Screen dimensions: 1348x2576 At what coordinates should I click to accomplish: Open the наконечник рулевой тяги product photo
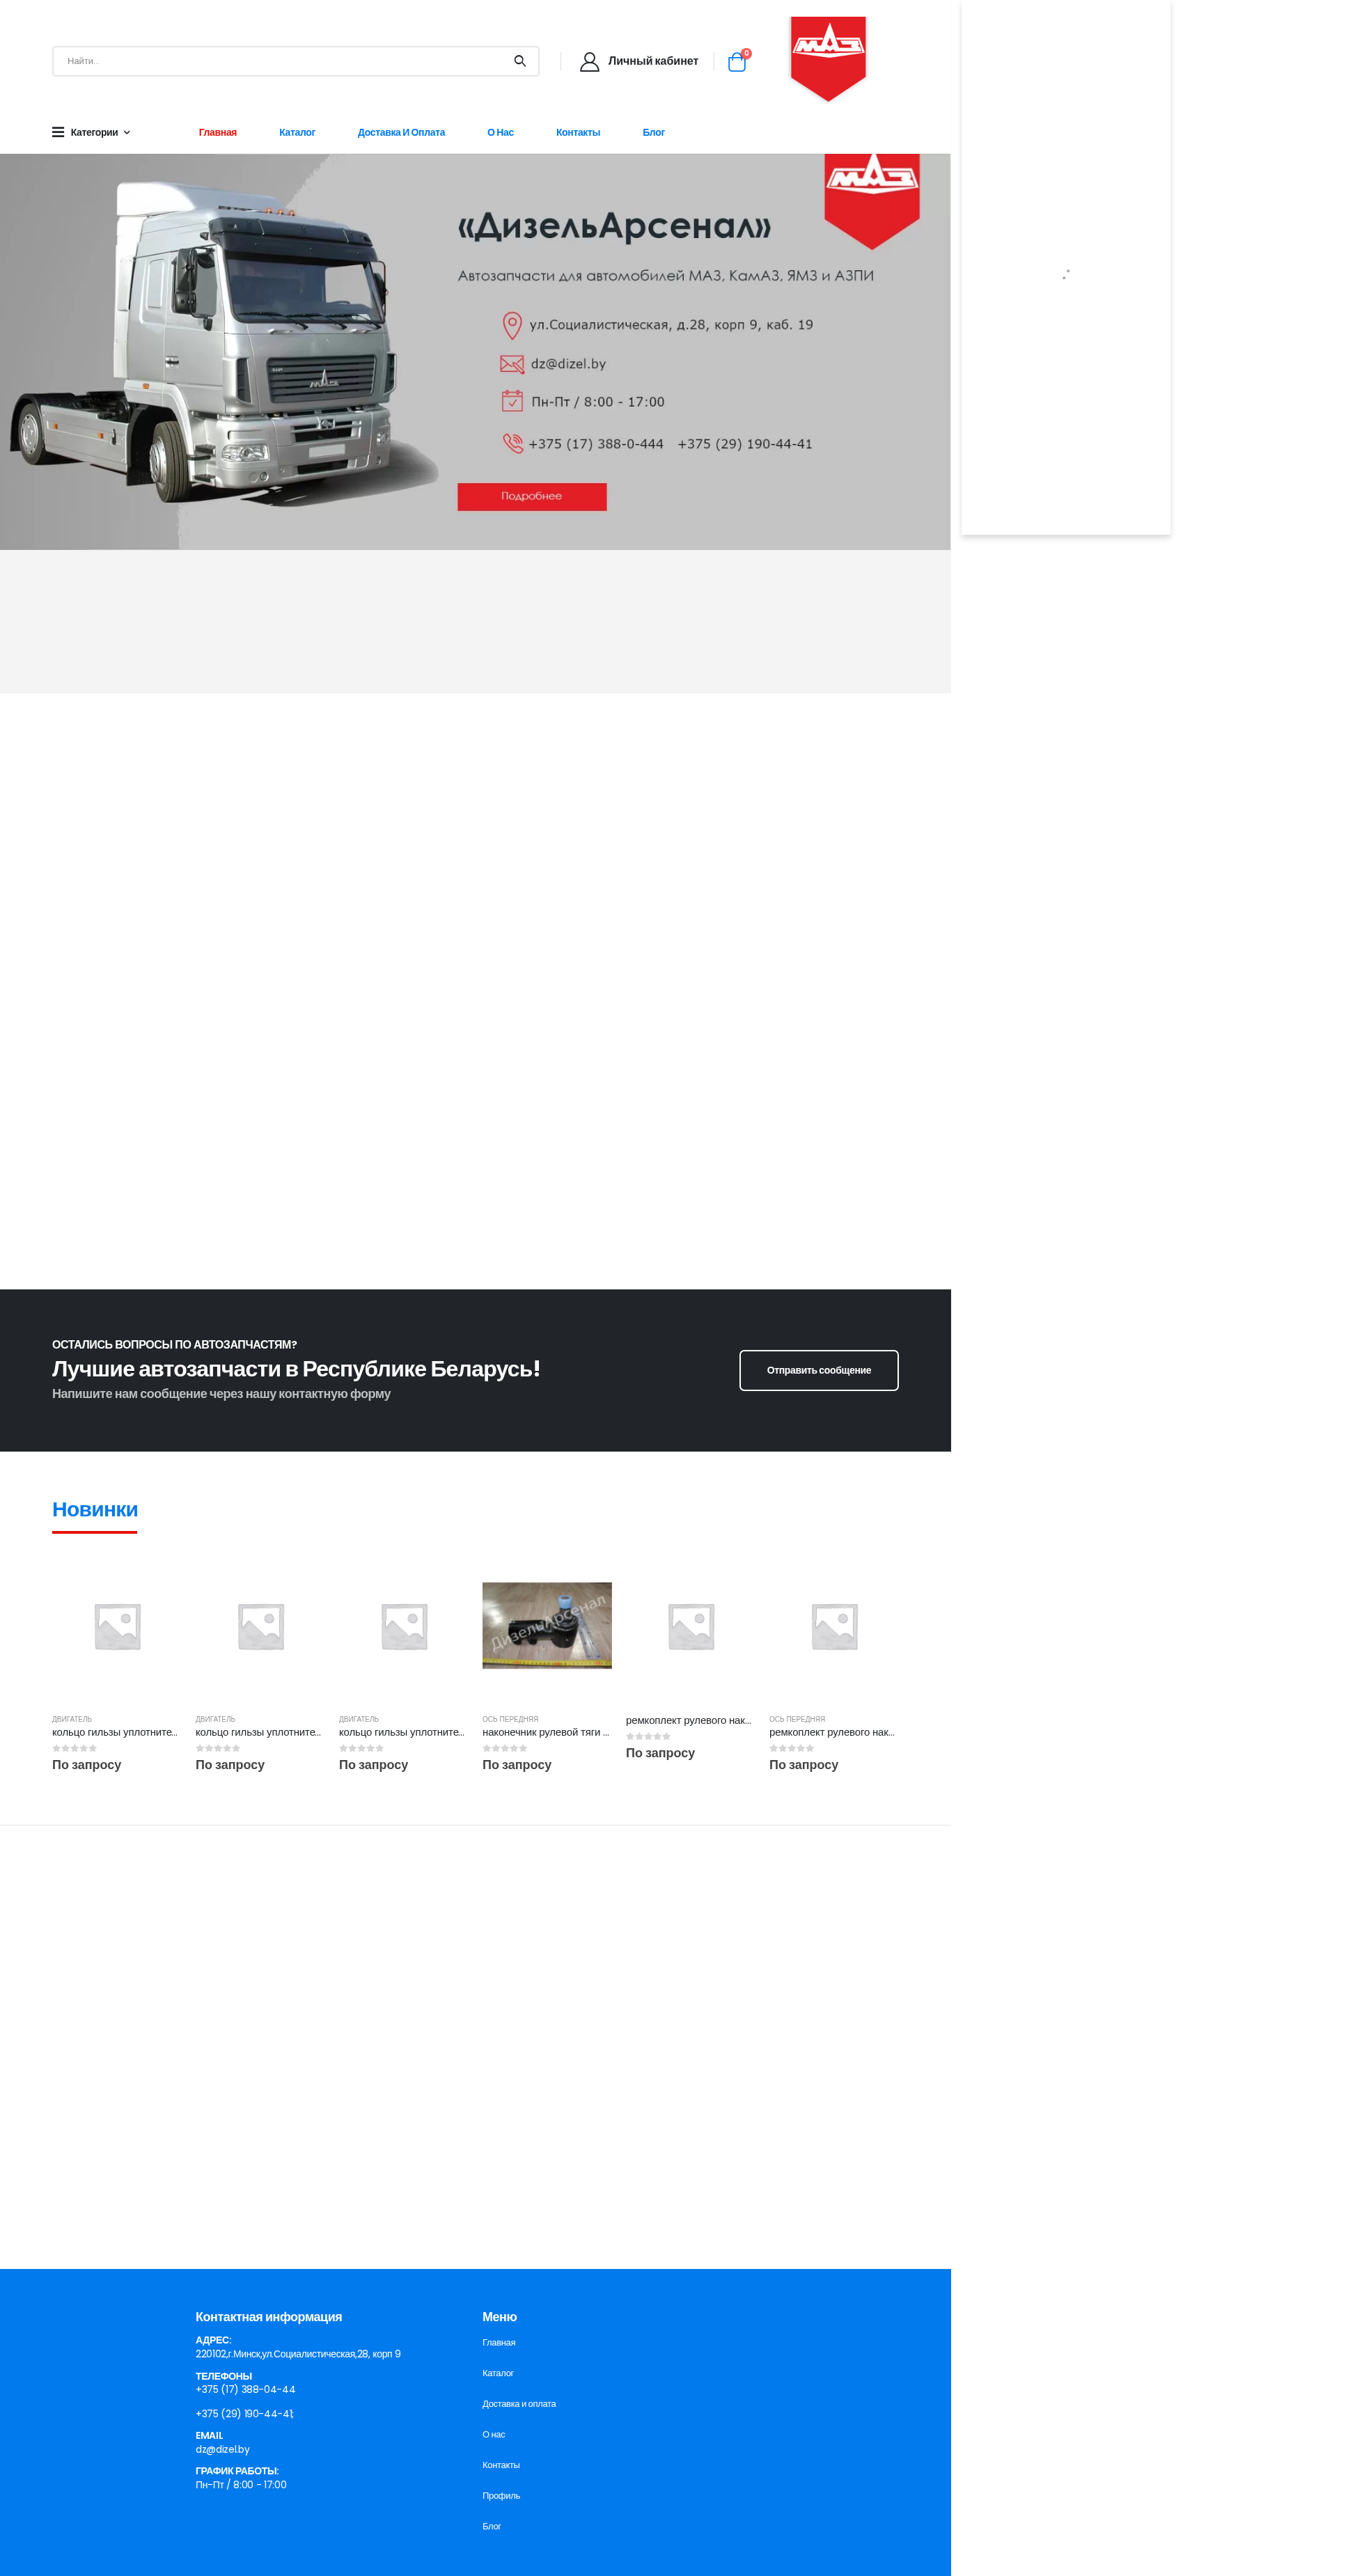(x=546, y=1625)
